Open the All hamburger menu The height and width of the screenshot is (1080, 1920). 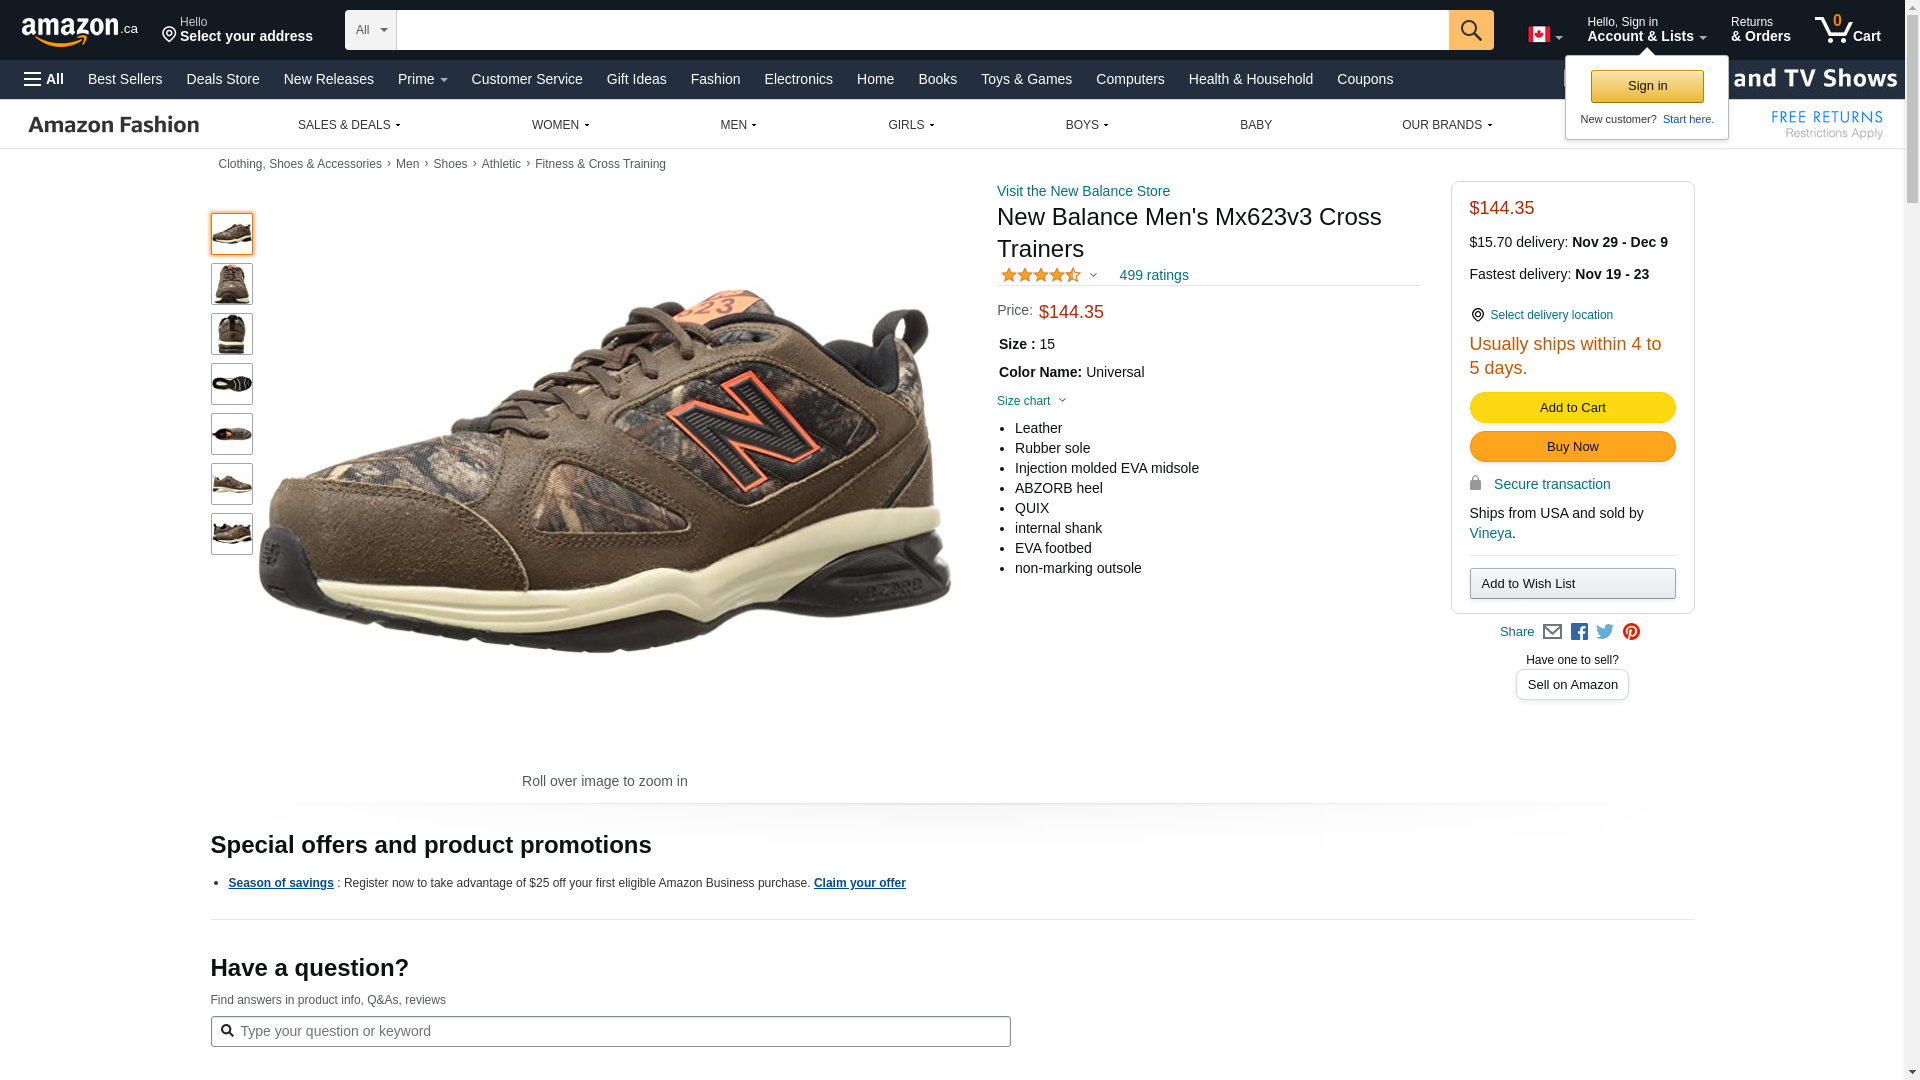(44, 79)
